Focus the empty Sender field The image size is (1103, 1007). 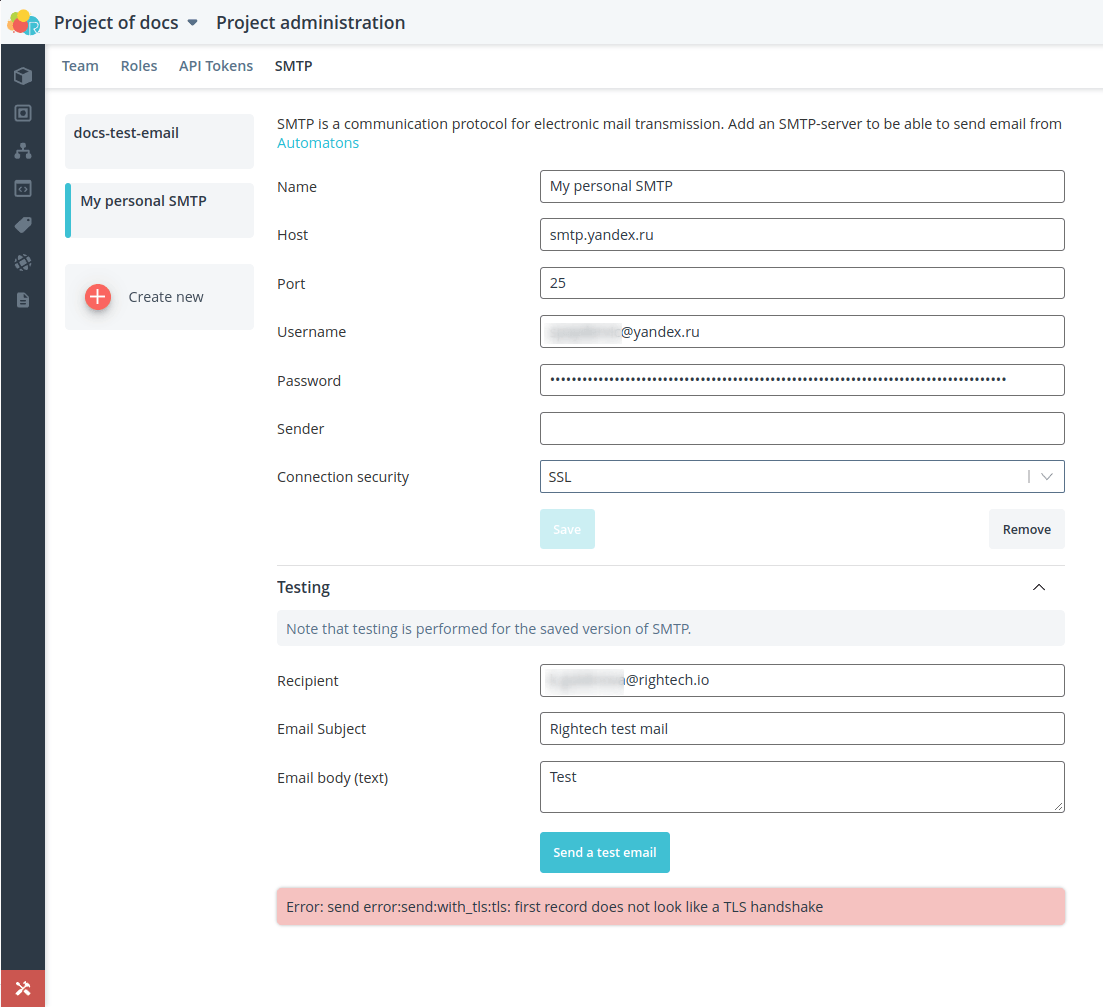pyautogui.click(x=802, y=428)
